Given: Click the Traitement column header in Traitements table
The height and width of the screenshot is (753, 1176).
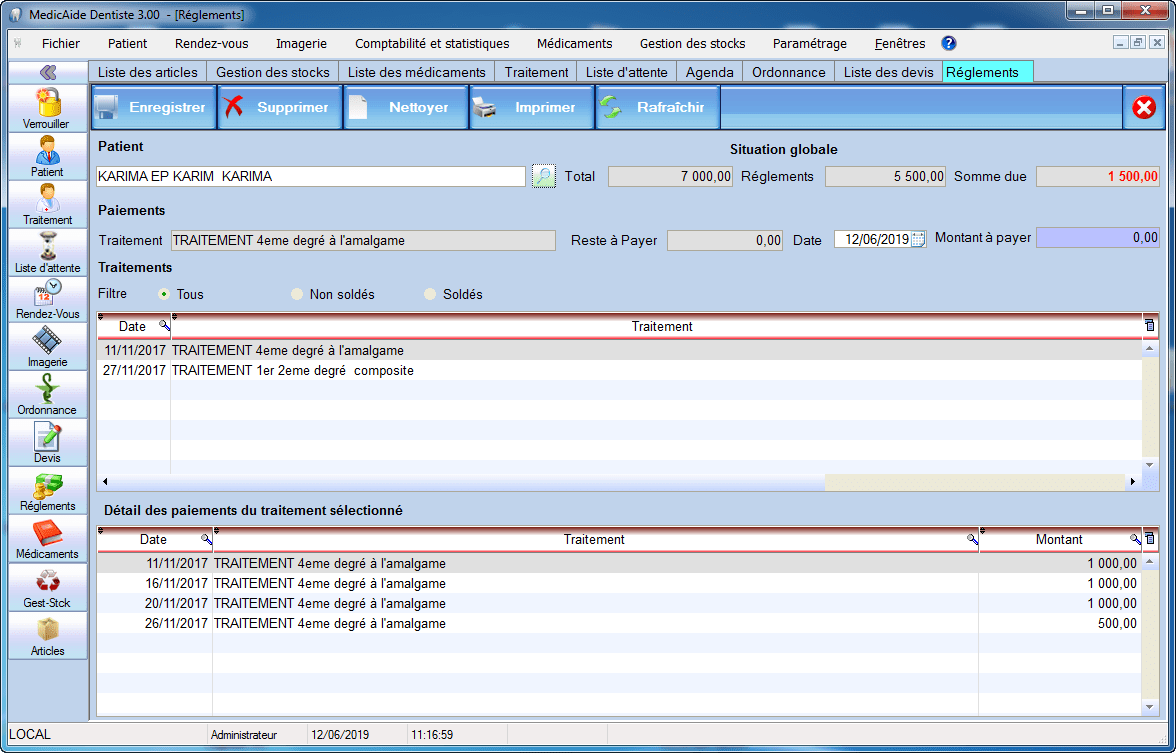Looking at the screenshot, I should [662, 326].
